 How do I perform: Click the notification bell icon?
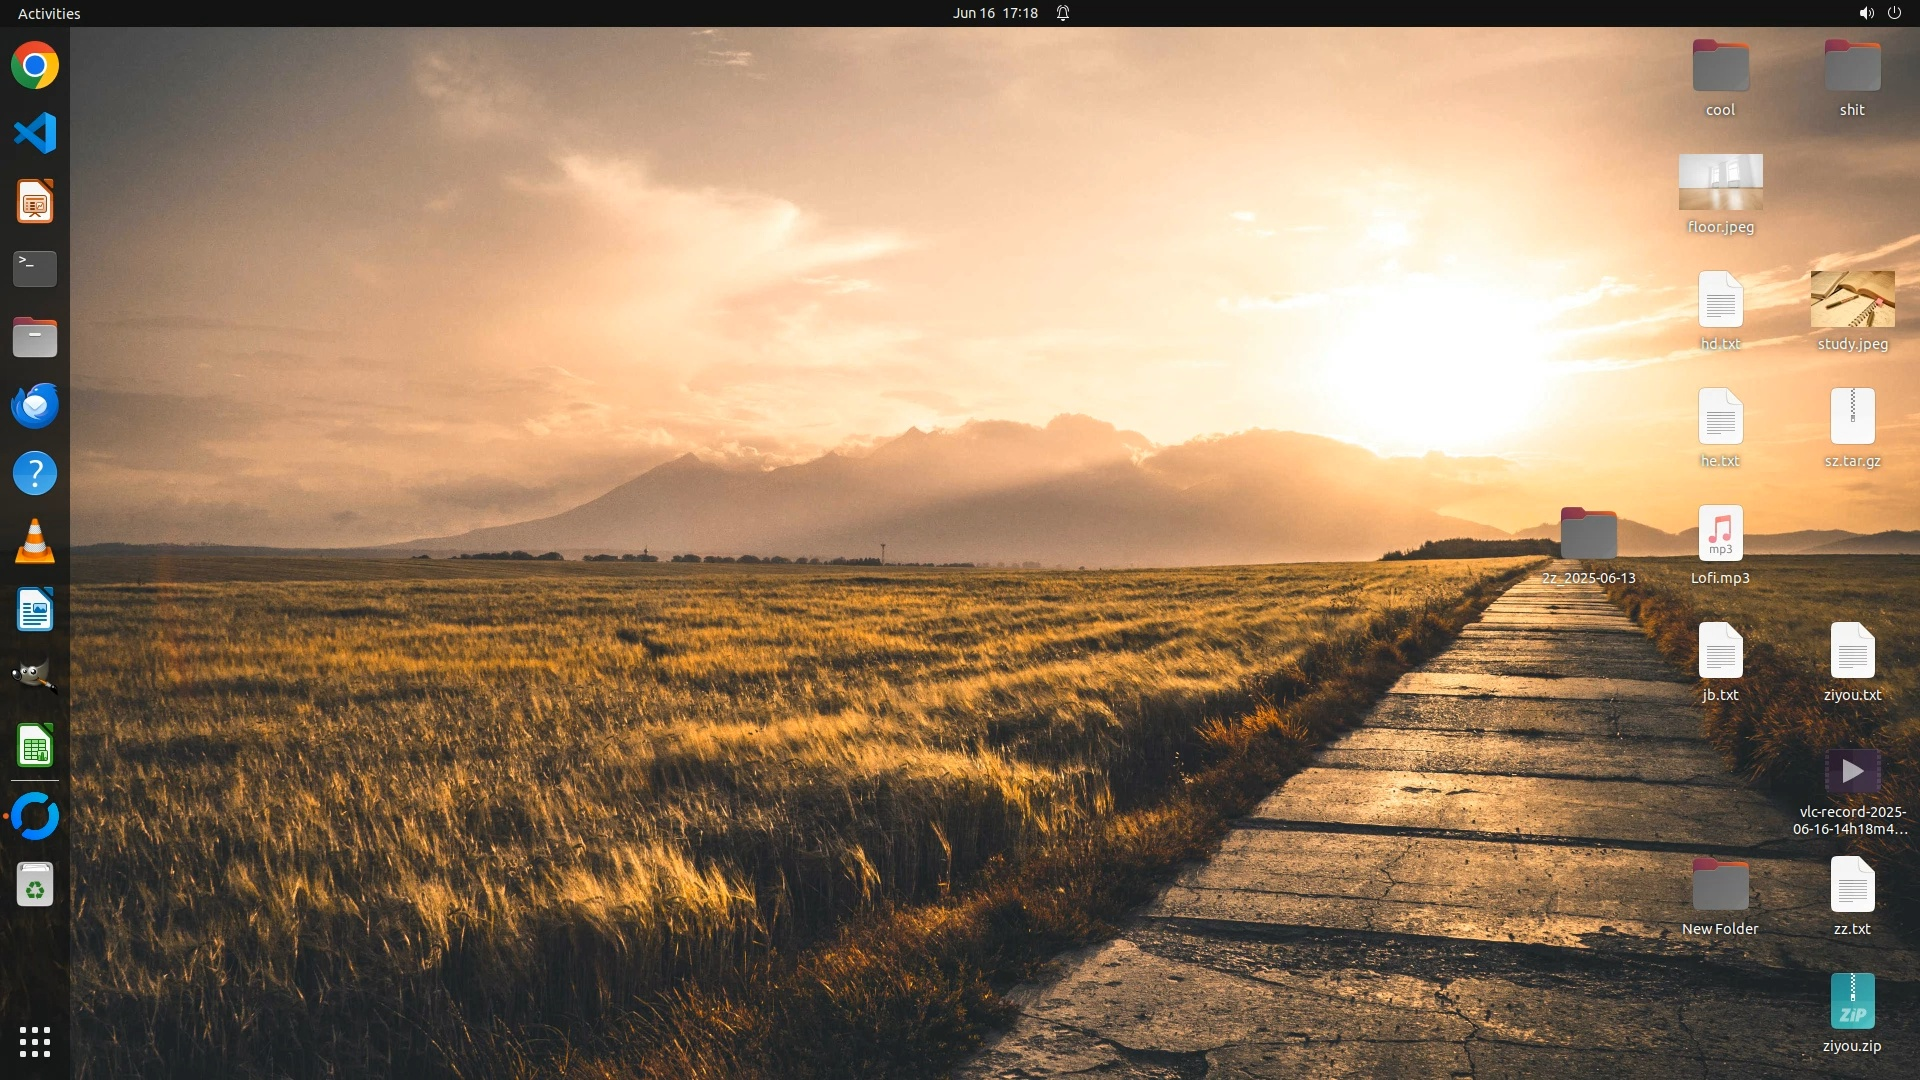tap(1063, 13)
